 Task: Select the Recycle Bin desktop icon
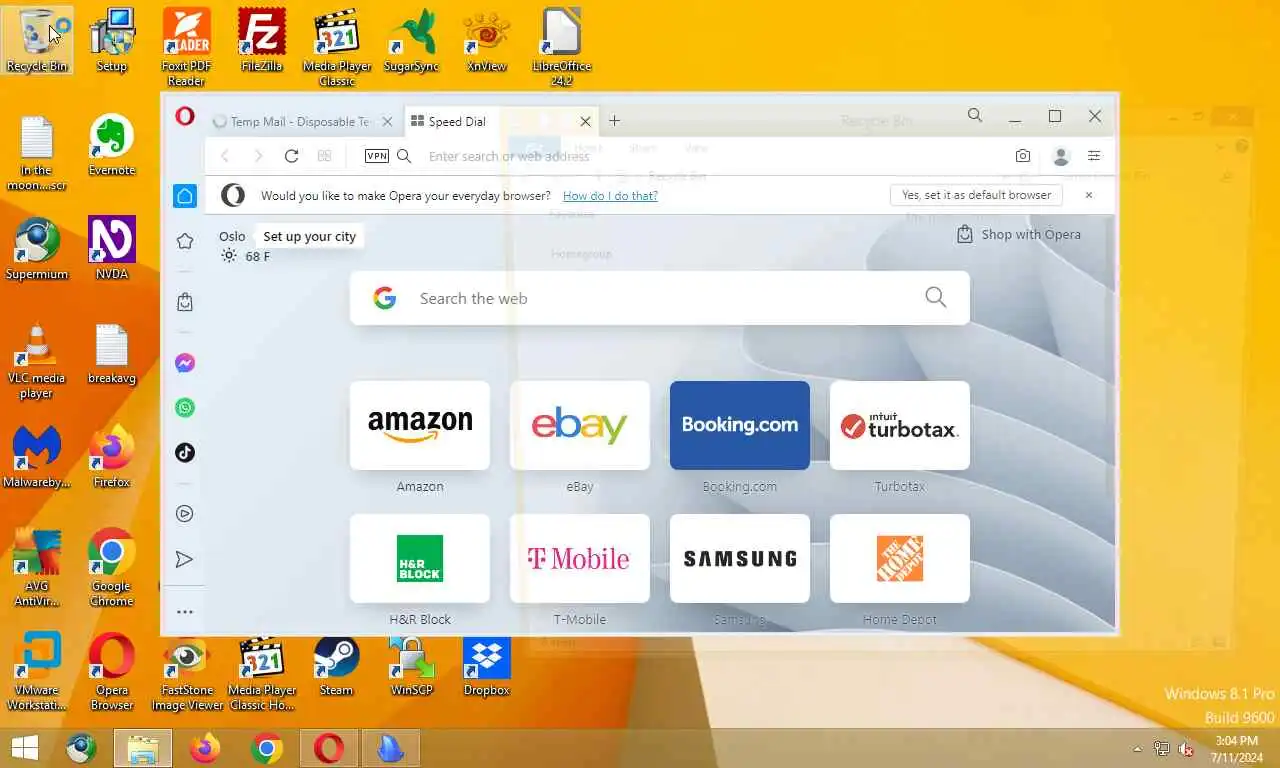[37, 40]
